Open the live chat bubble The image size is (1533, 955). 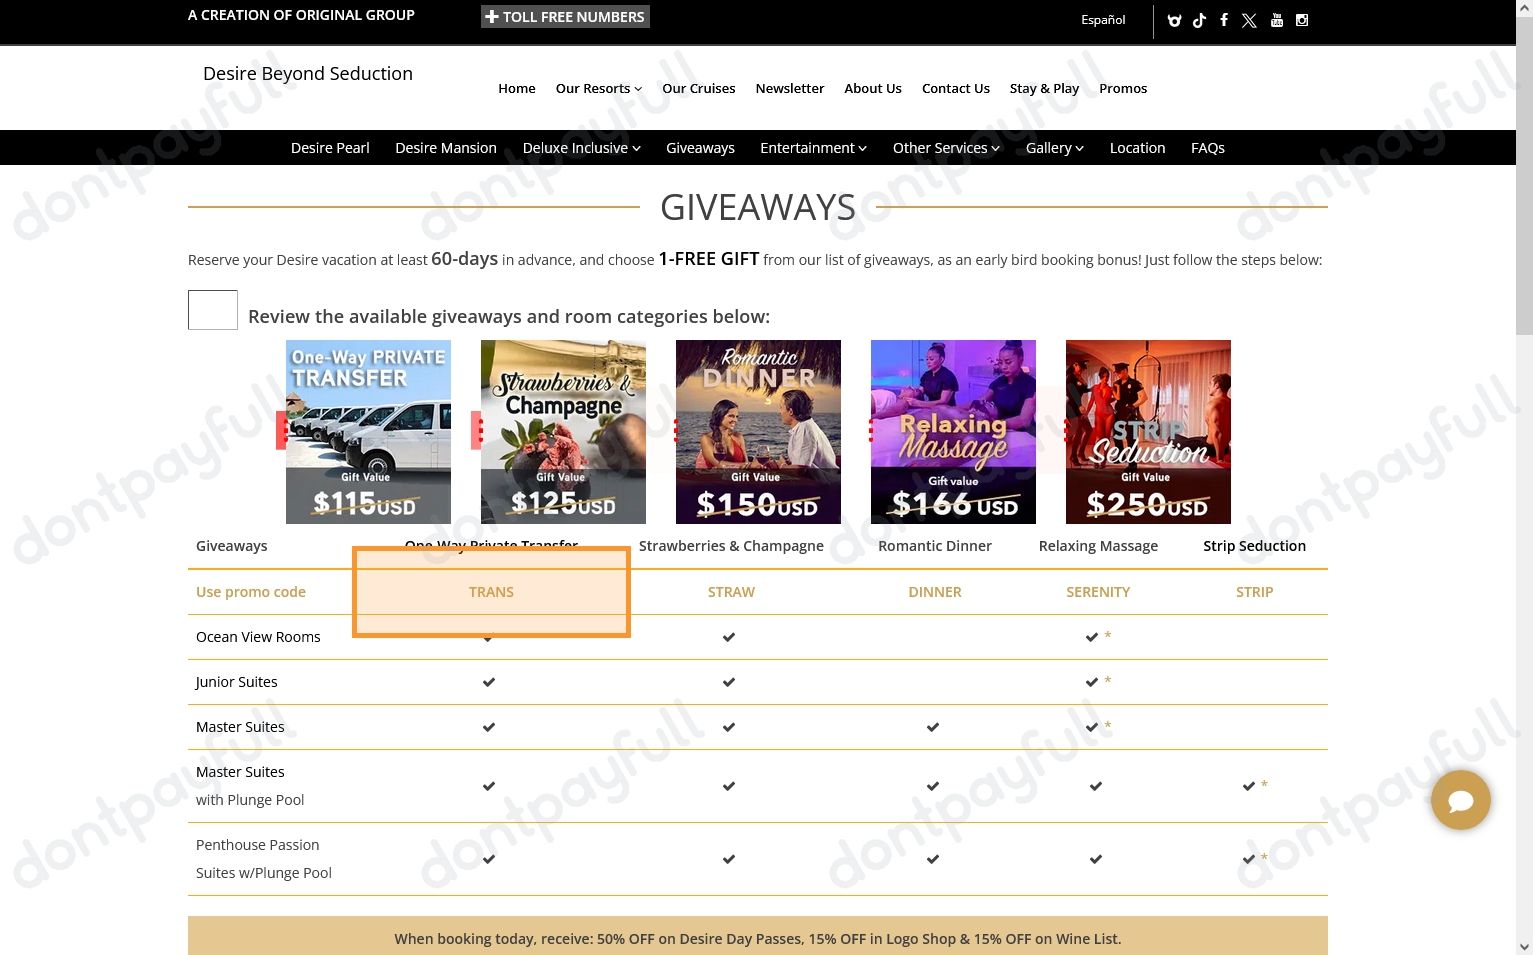[1460, 800]
